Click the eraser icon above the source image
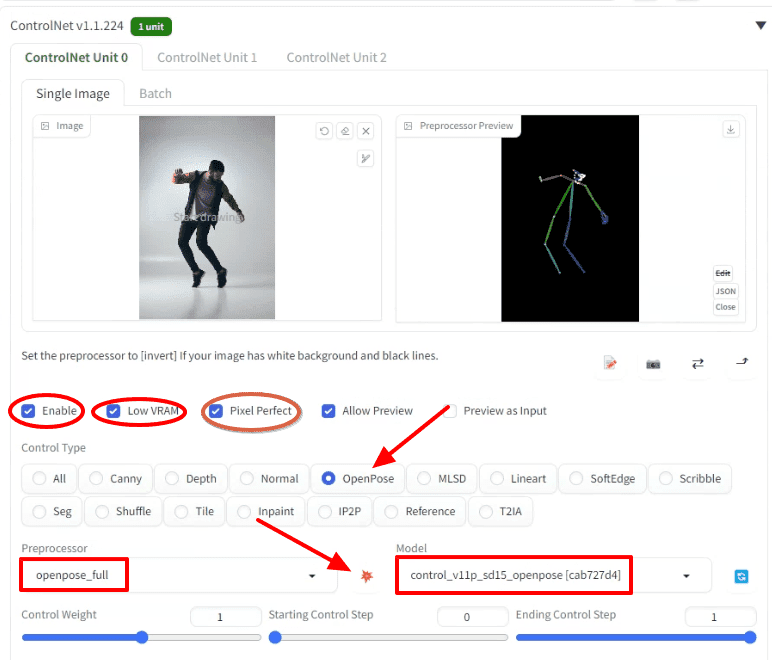This screenshot has width=772, height=660. point(345,131)
